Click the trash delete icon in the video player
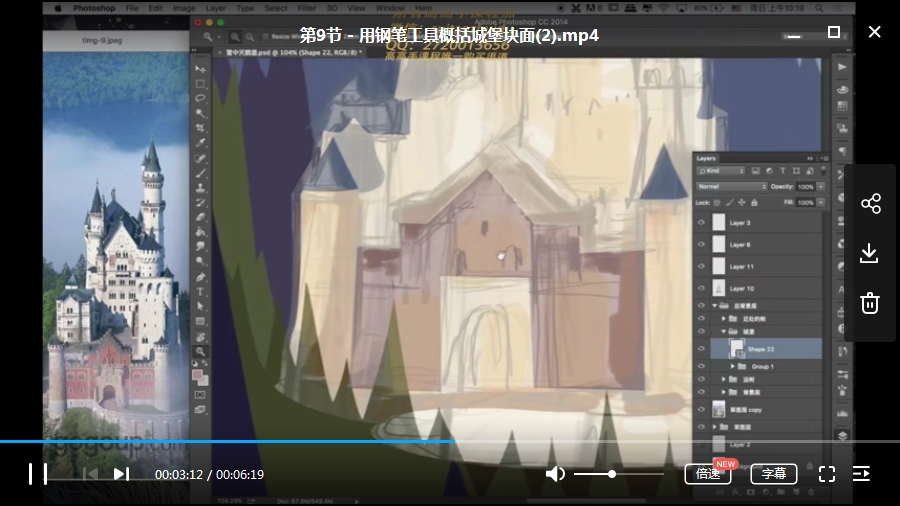Viewport: 900px width, 506px height. [x=870, y=303]
